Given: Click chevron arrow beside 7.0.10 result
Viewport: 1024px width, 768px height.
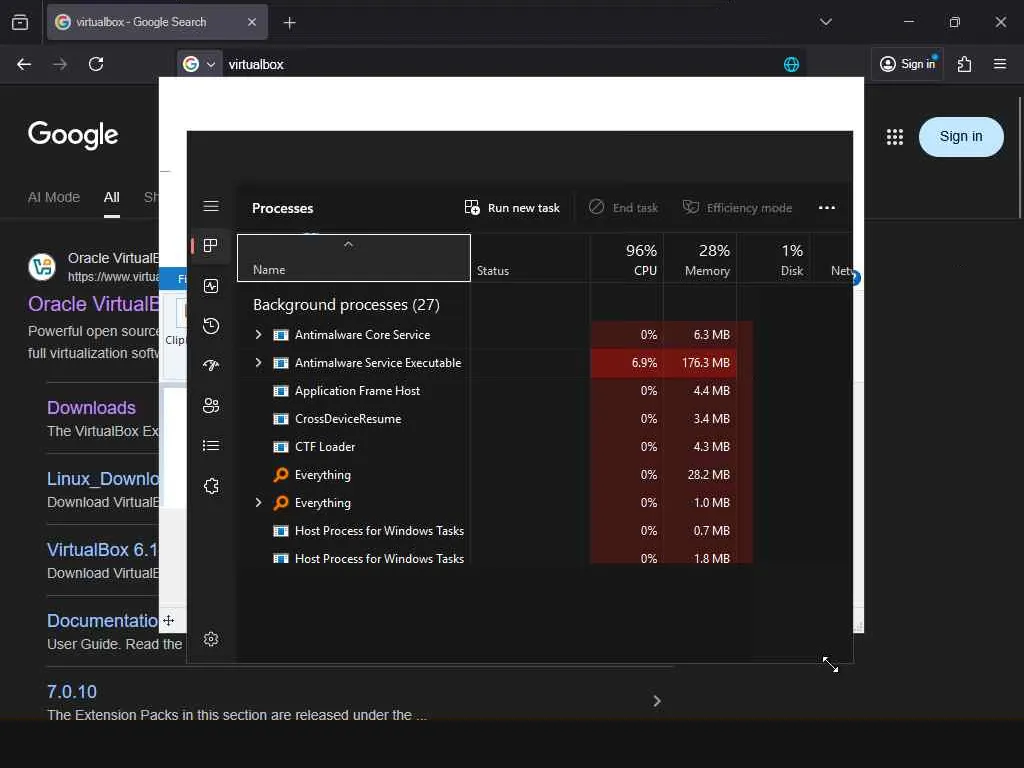Looking at the screenshot, I should pyautogui.click(x=656, y=701).
